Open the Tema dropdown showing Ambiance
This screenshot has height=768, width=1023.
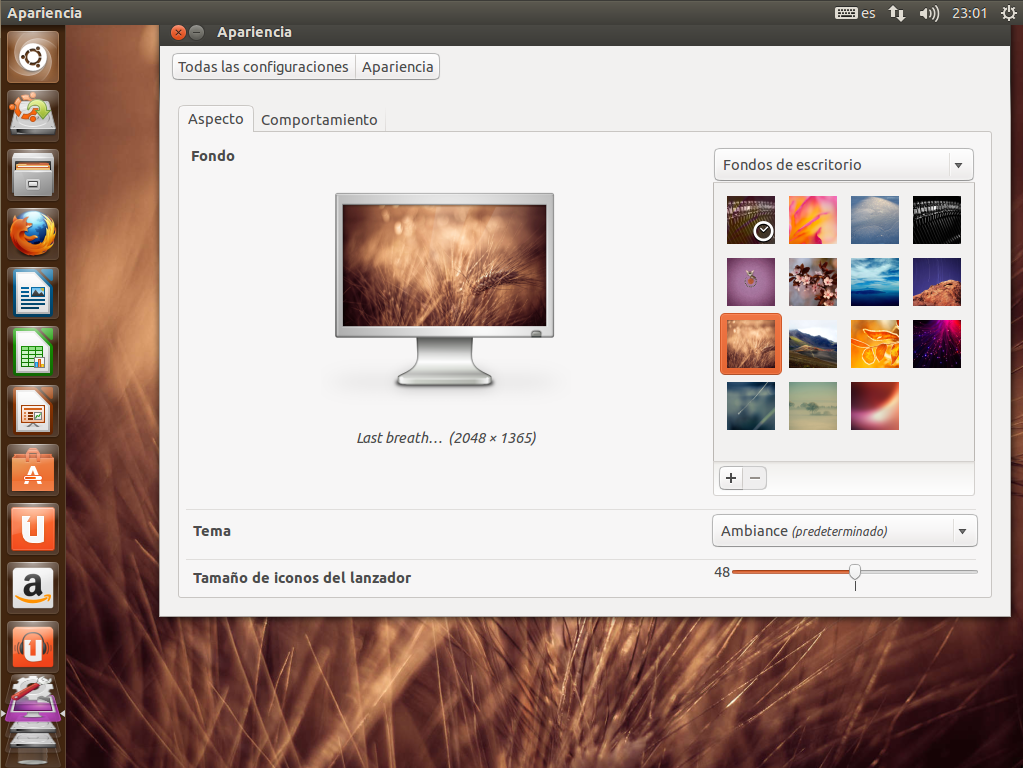click(844, 530)
